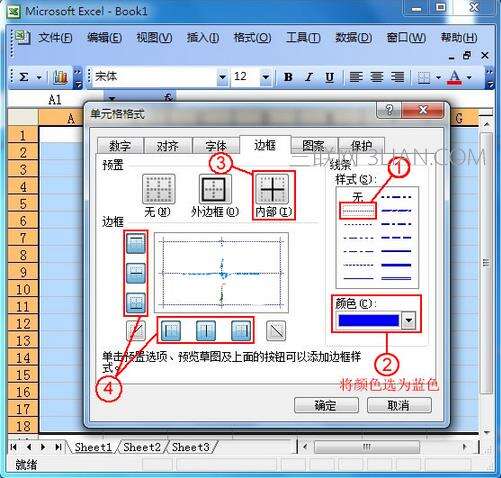Center text with toolbar alignment icon

(x=377, y=77)
